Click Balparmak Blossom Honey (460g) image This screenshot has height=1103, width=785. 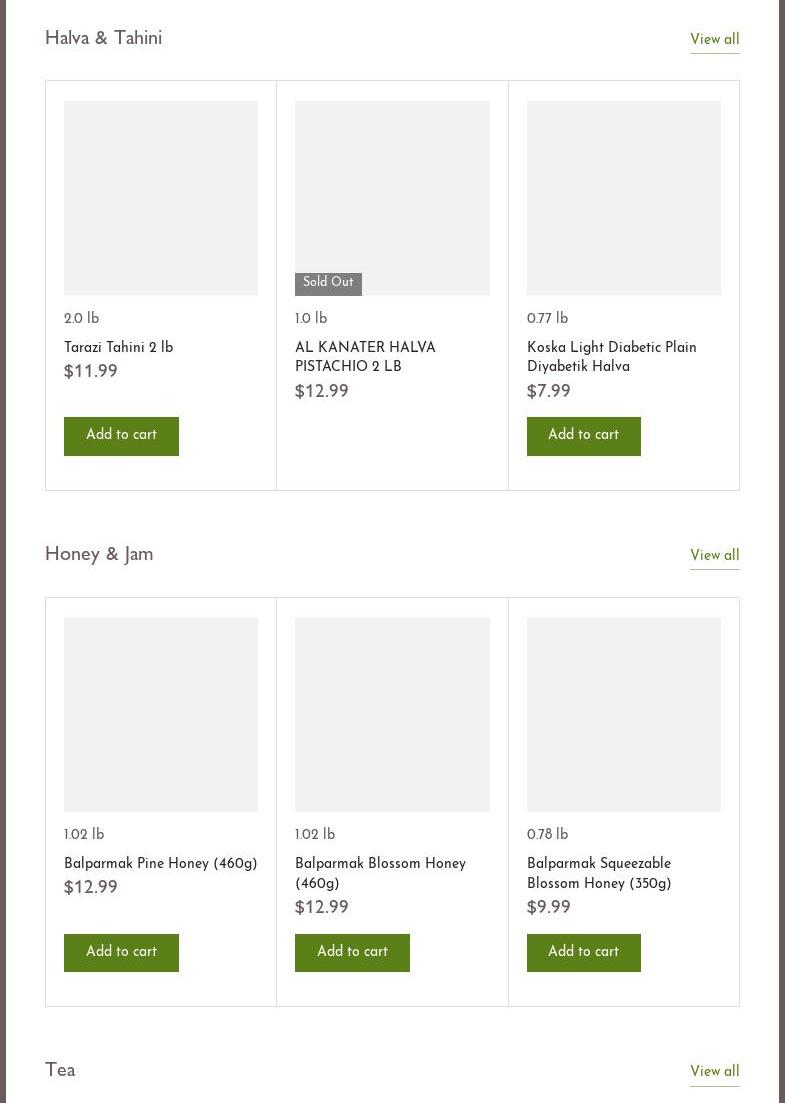tap(392, 714)
